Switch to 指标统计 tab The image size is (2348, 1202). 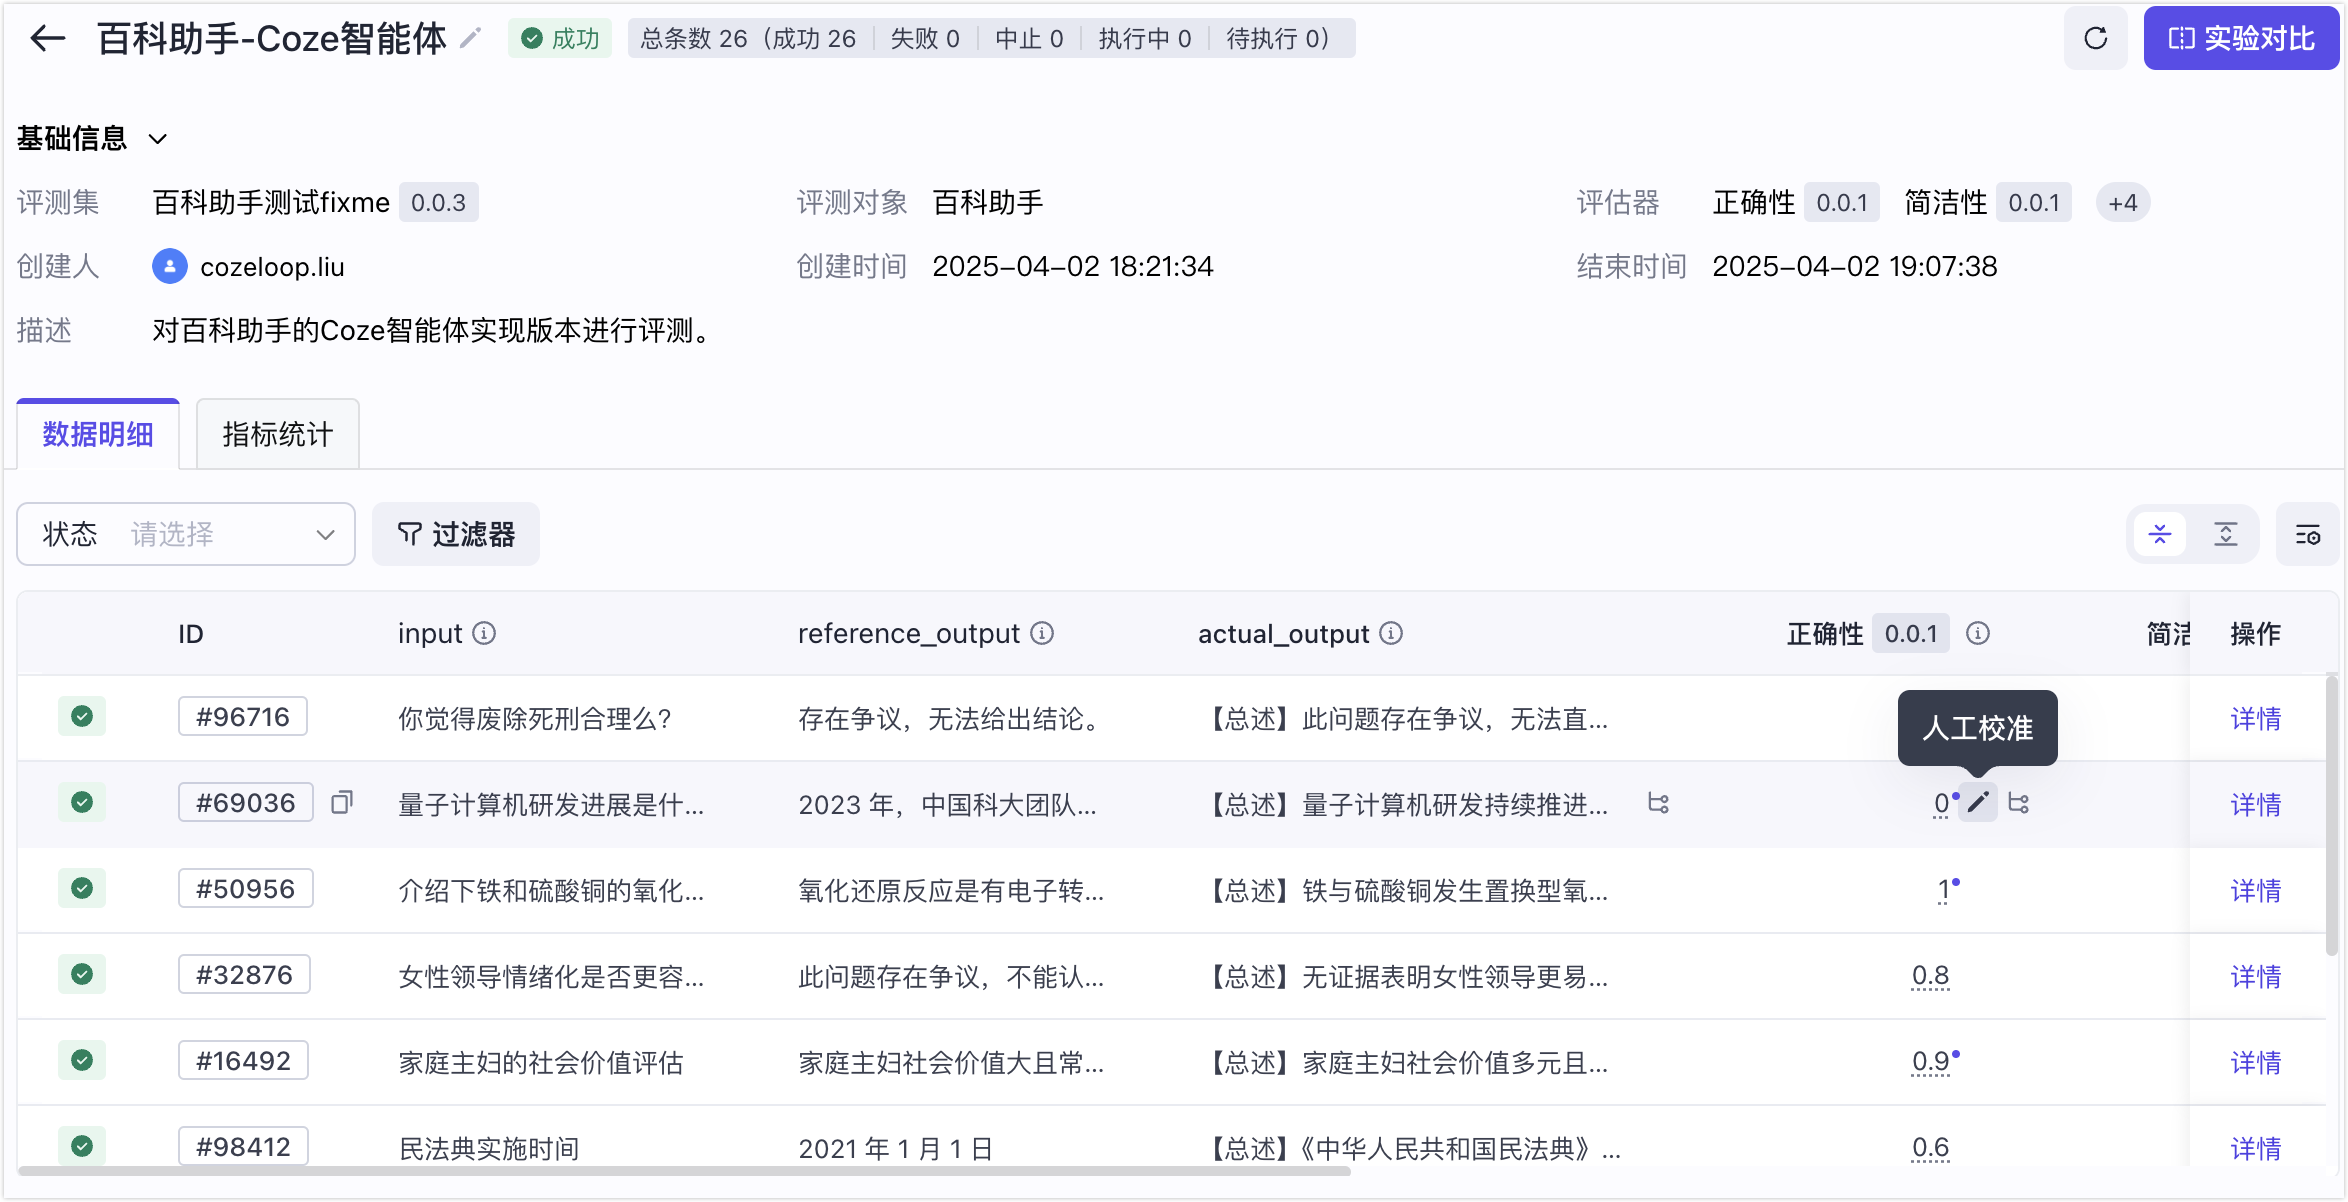(278, 434)
